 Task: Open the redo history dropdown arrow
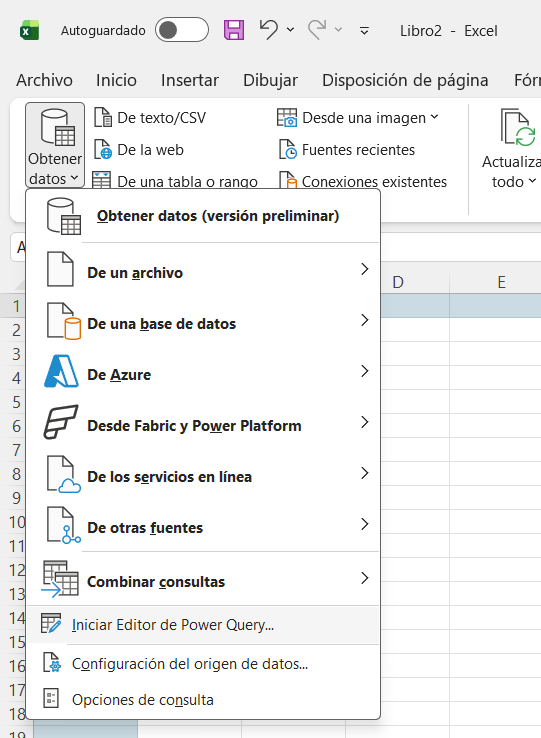338,30
